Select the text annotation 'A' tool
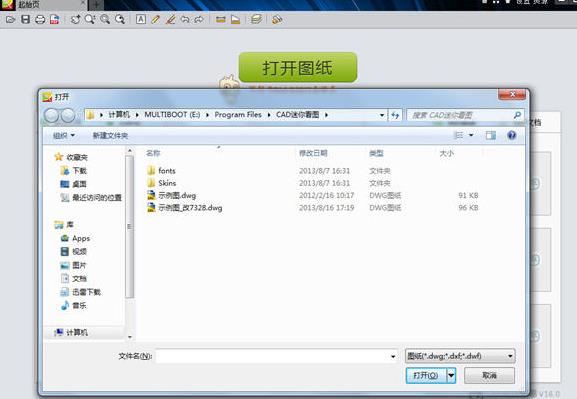This screenshot has height=399, width=577. (141, 19)
